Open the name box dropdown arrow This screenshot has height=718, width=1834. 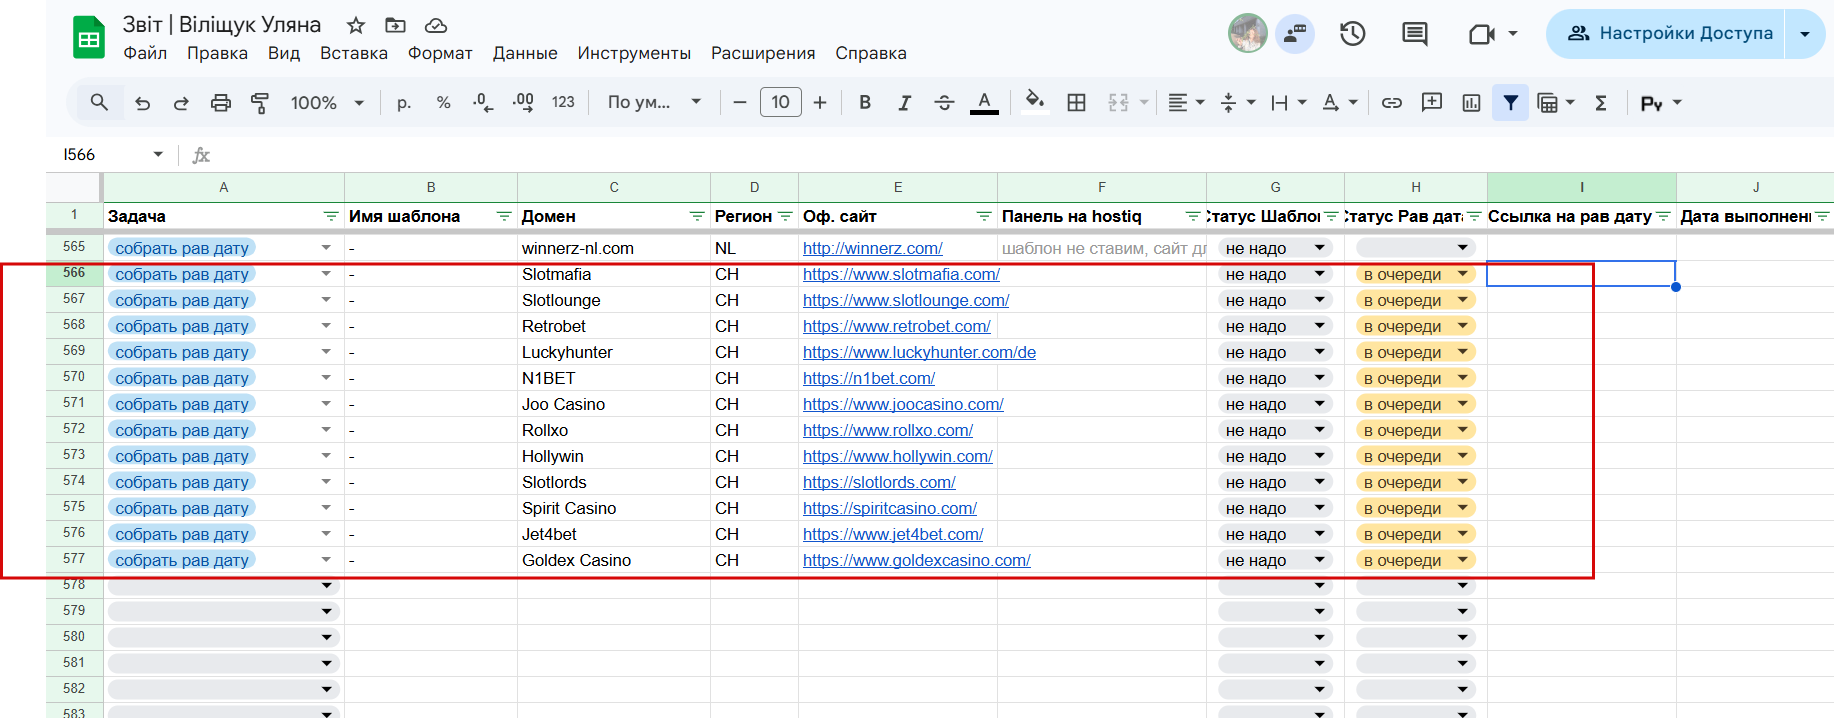[x=158, y=154]
